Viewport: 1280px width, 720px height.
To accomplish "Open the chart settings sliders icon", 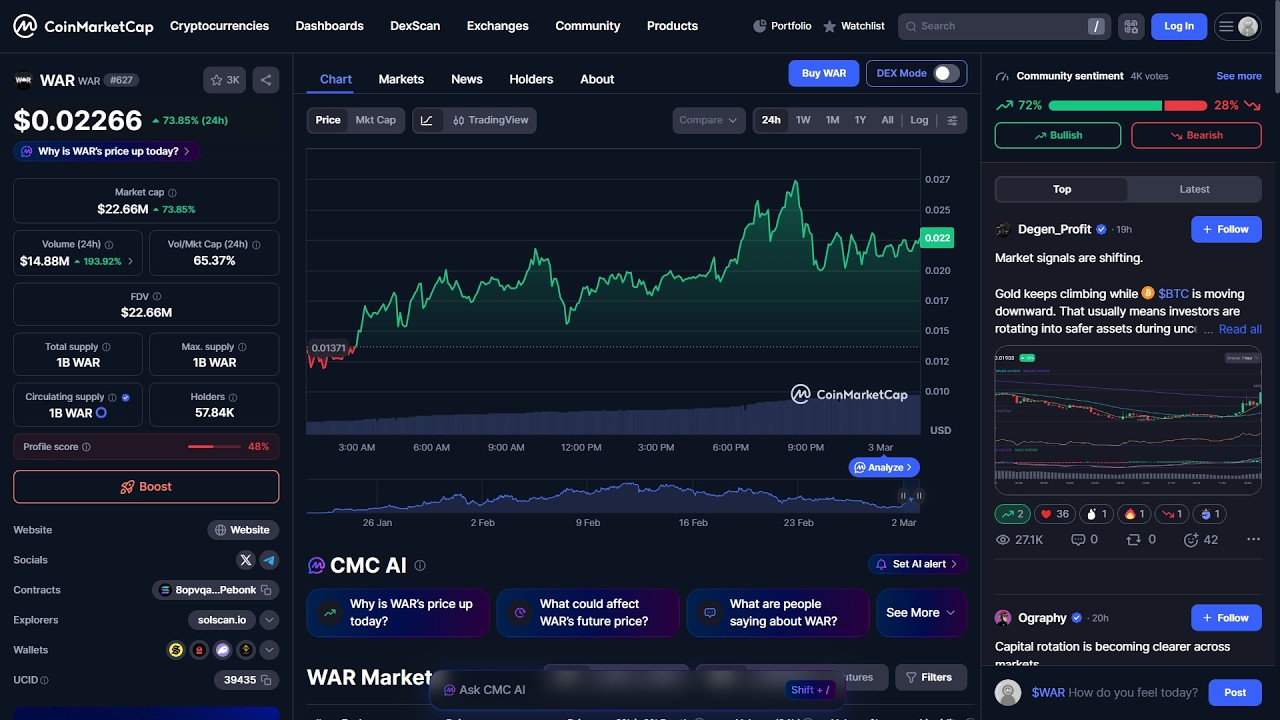I will (952, 120).
